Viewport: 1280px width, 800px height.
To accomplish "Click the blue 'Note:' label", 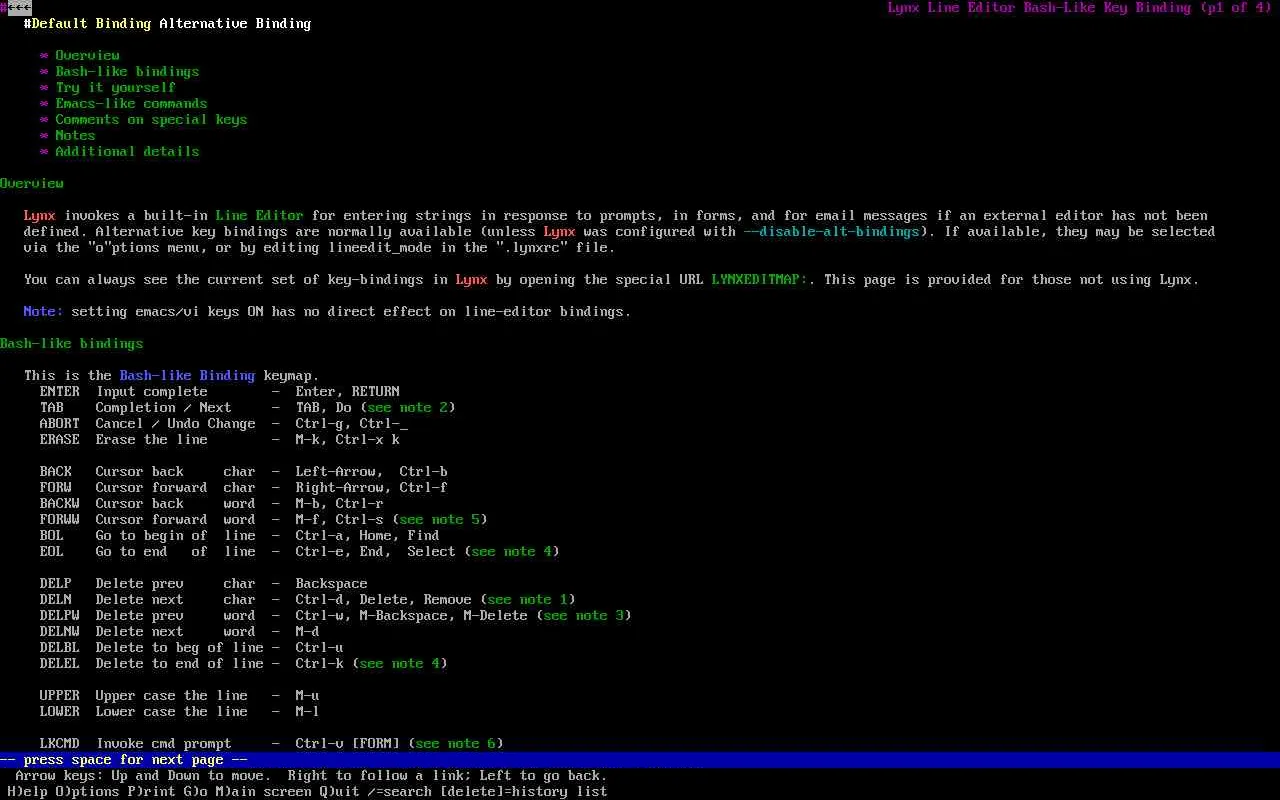I will tap(44, 312).
